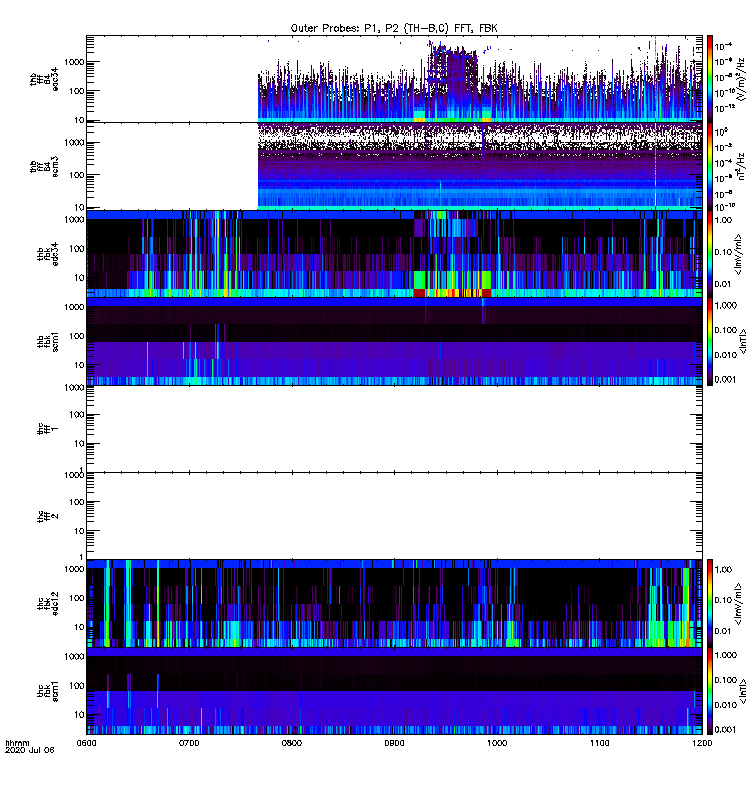Click the '(V/m)²/Hz' color bar unit label
Screen dimensions: 750x800
[741, 79]
